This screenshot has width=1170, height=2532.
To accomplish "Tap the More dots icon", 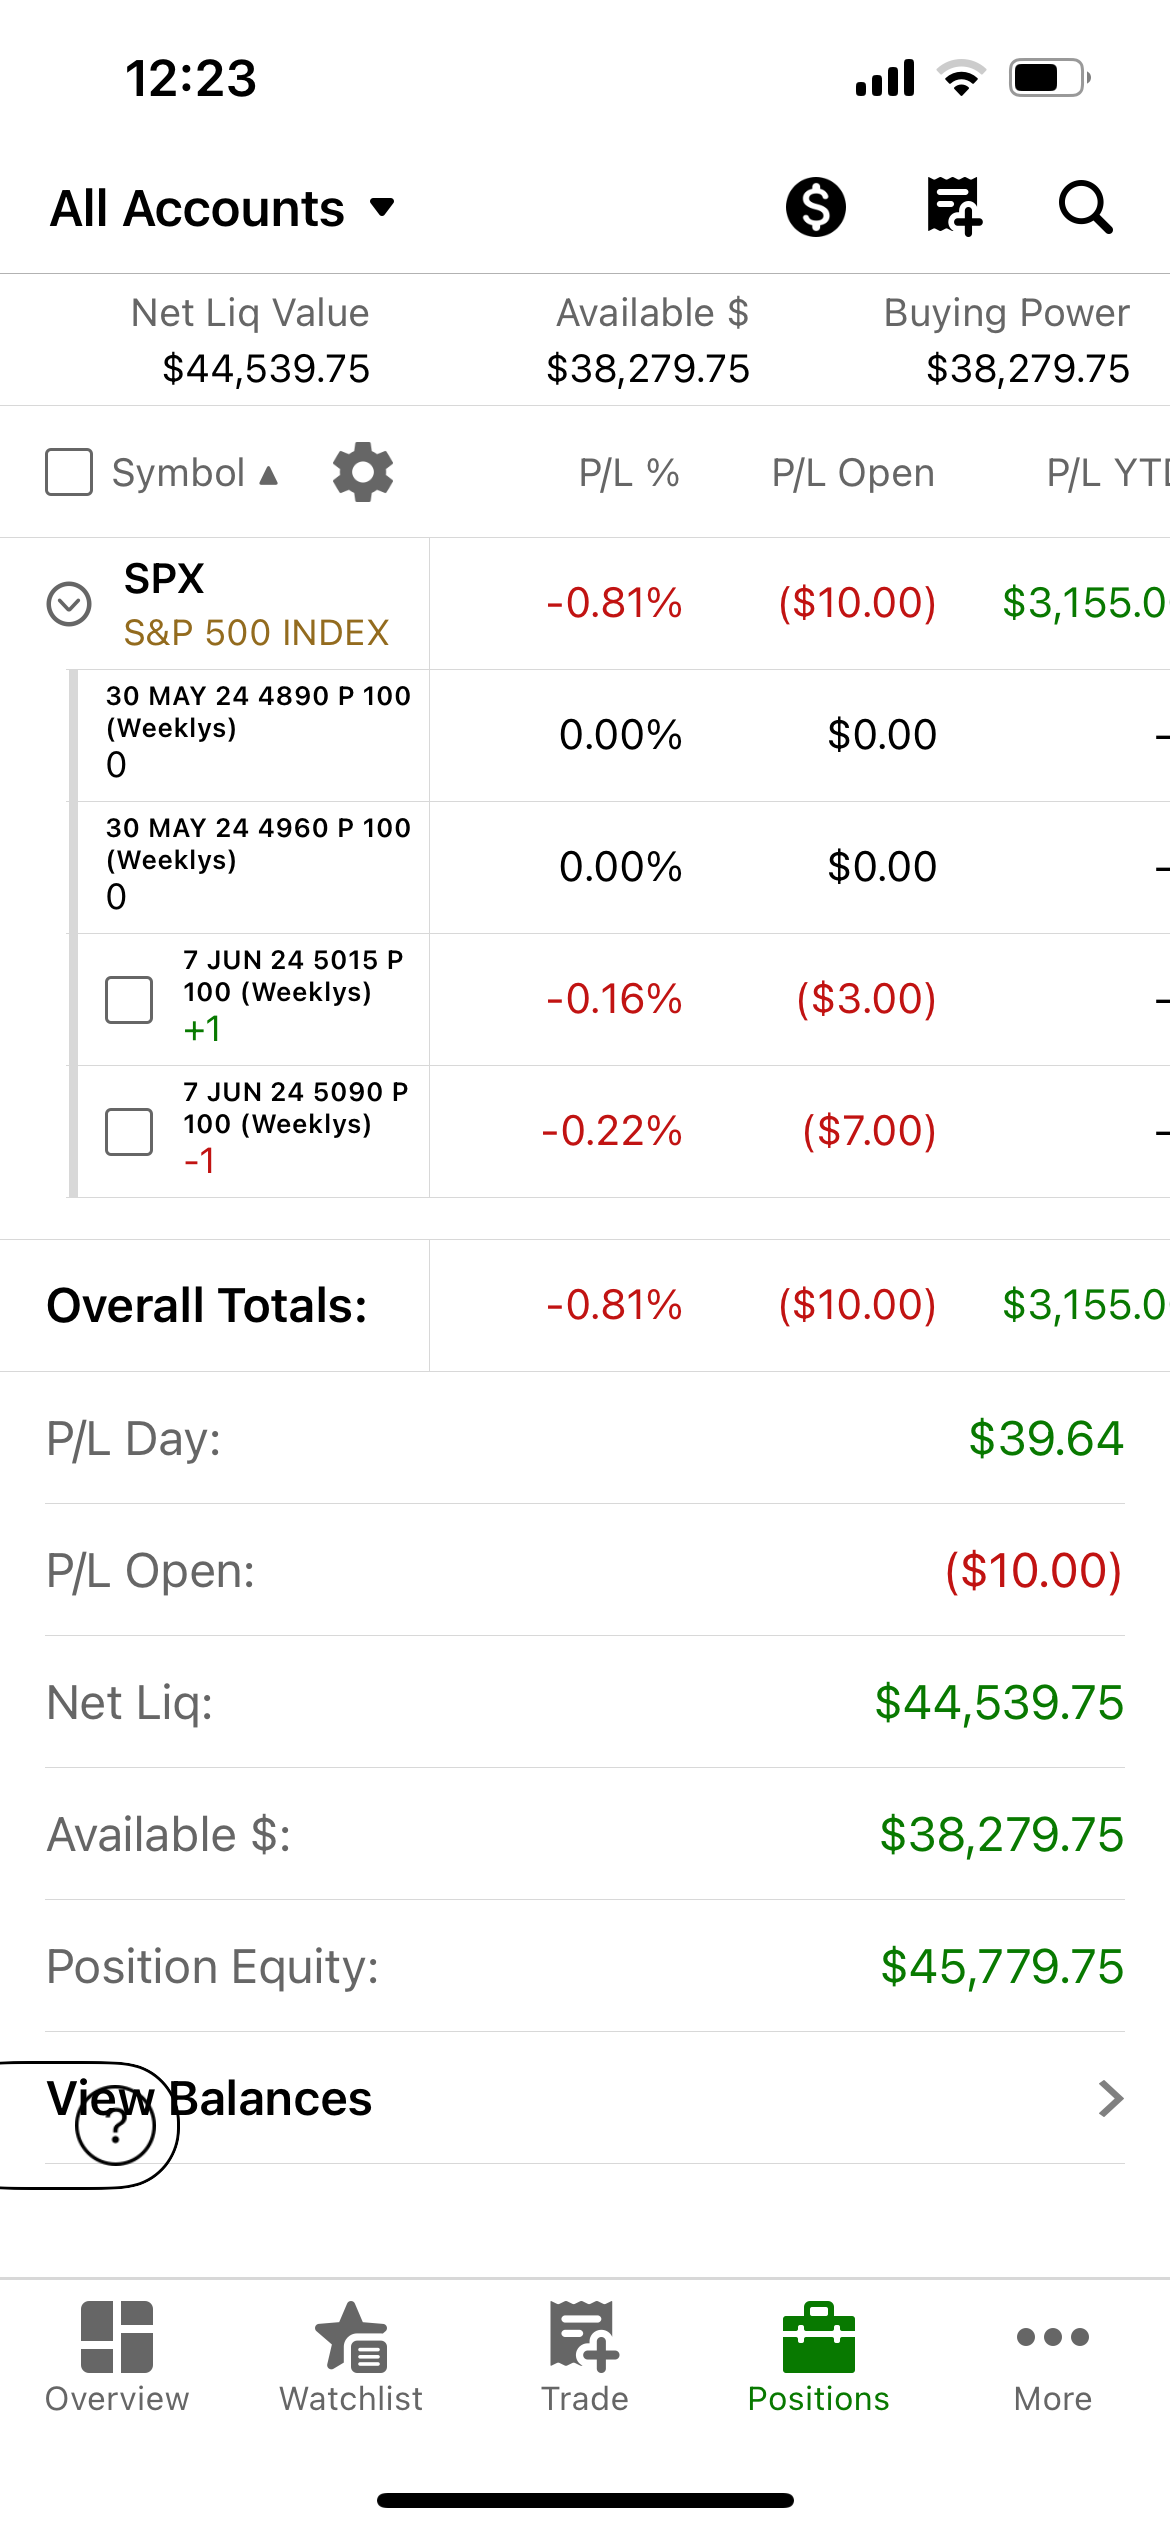I will coord(1053,2336).
